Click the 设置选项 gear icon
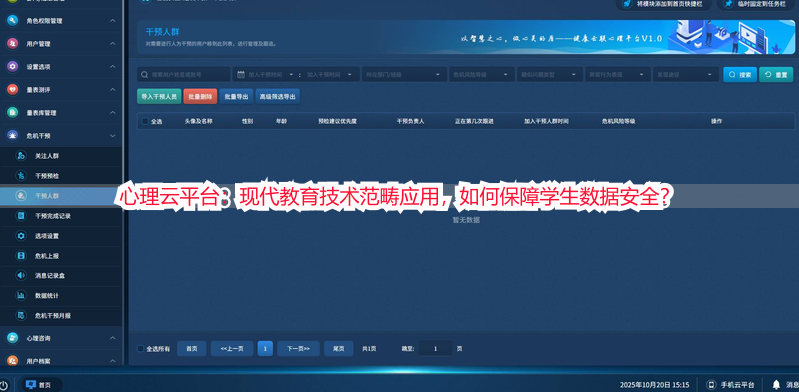 [x=13, y=67]
